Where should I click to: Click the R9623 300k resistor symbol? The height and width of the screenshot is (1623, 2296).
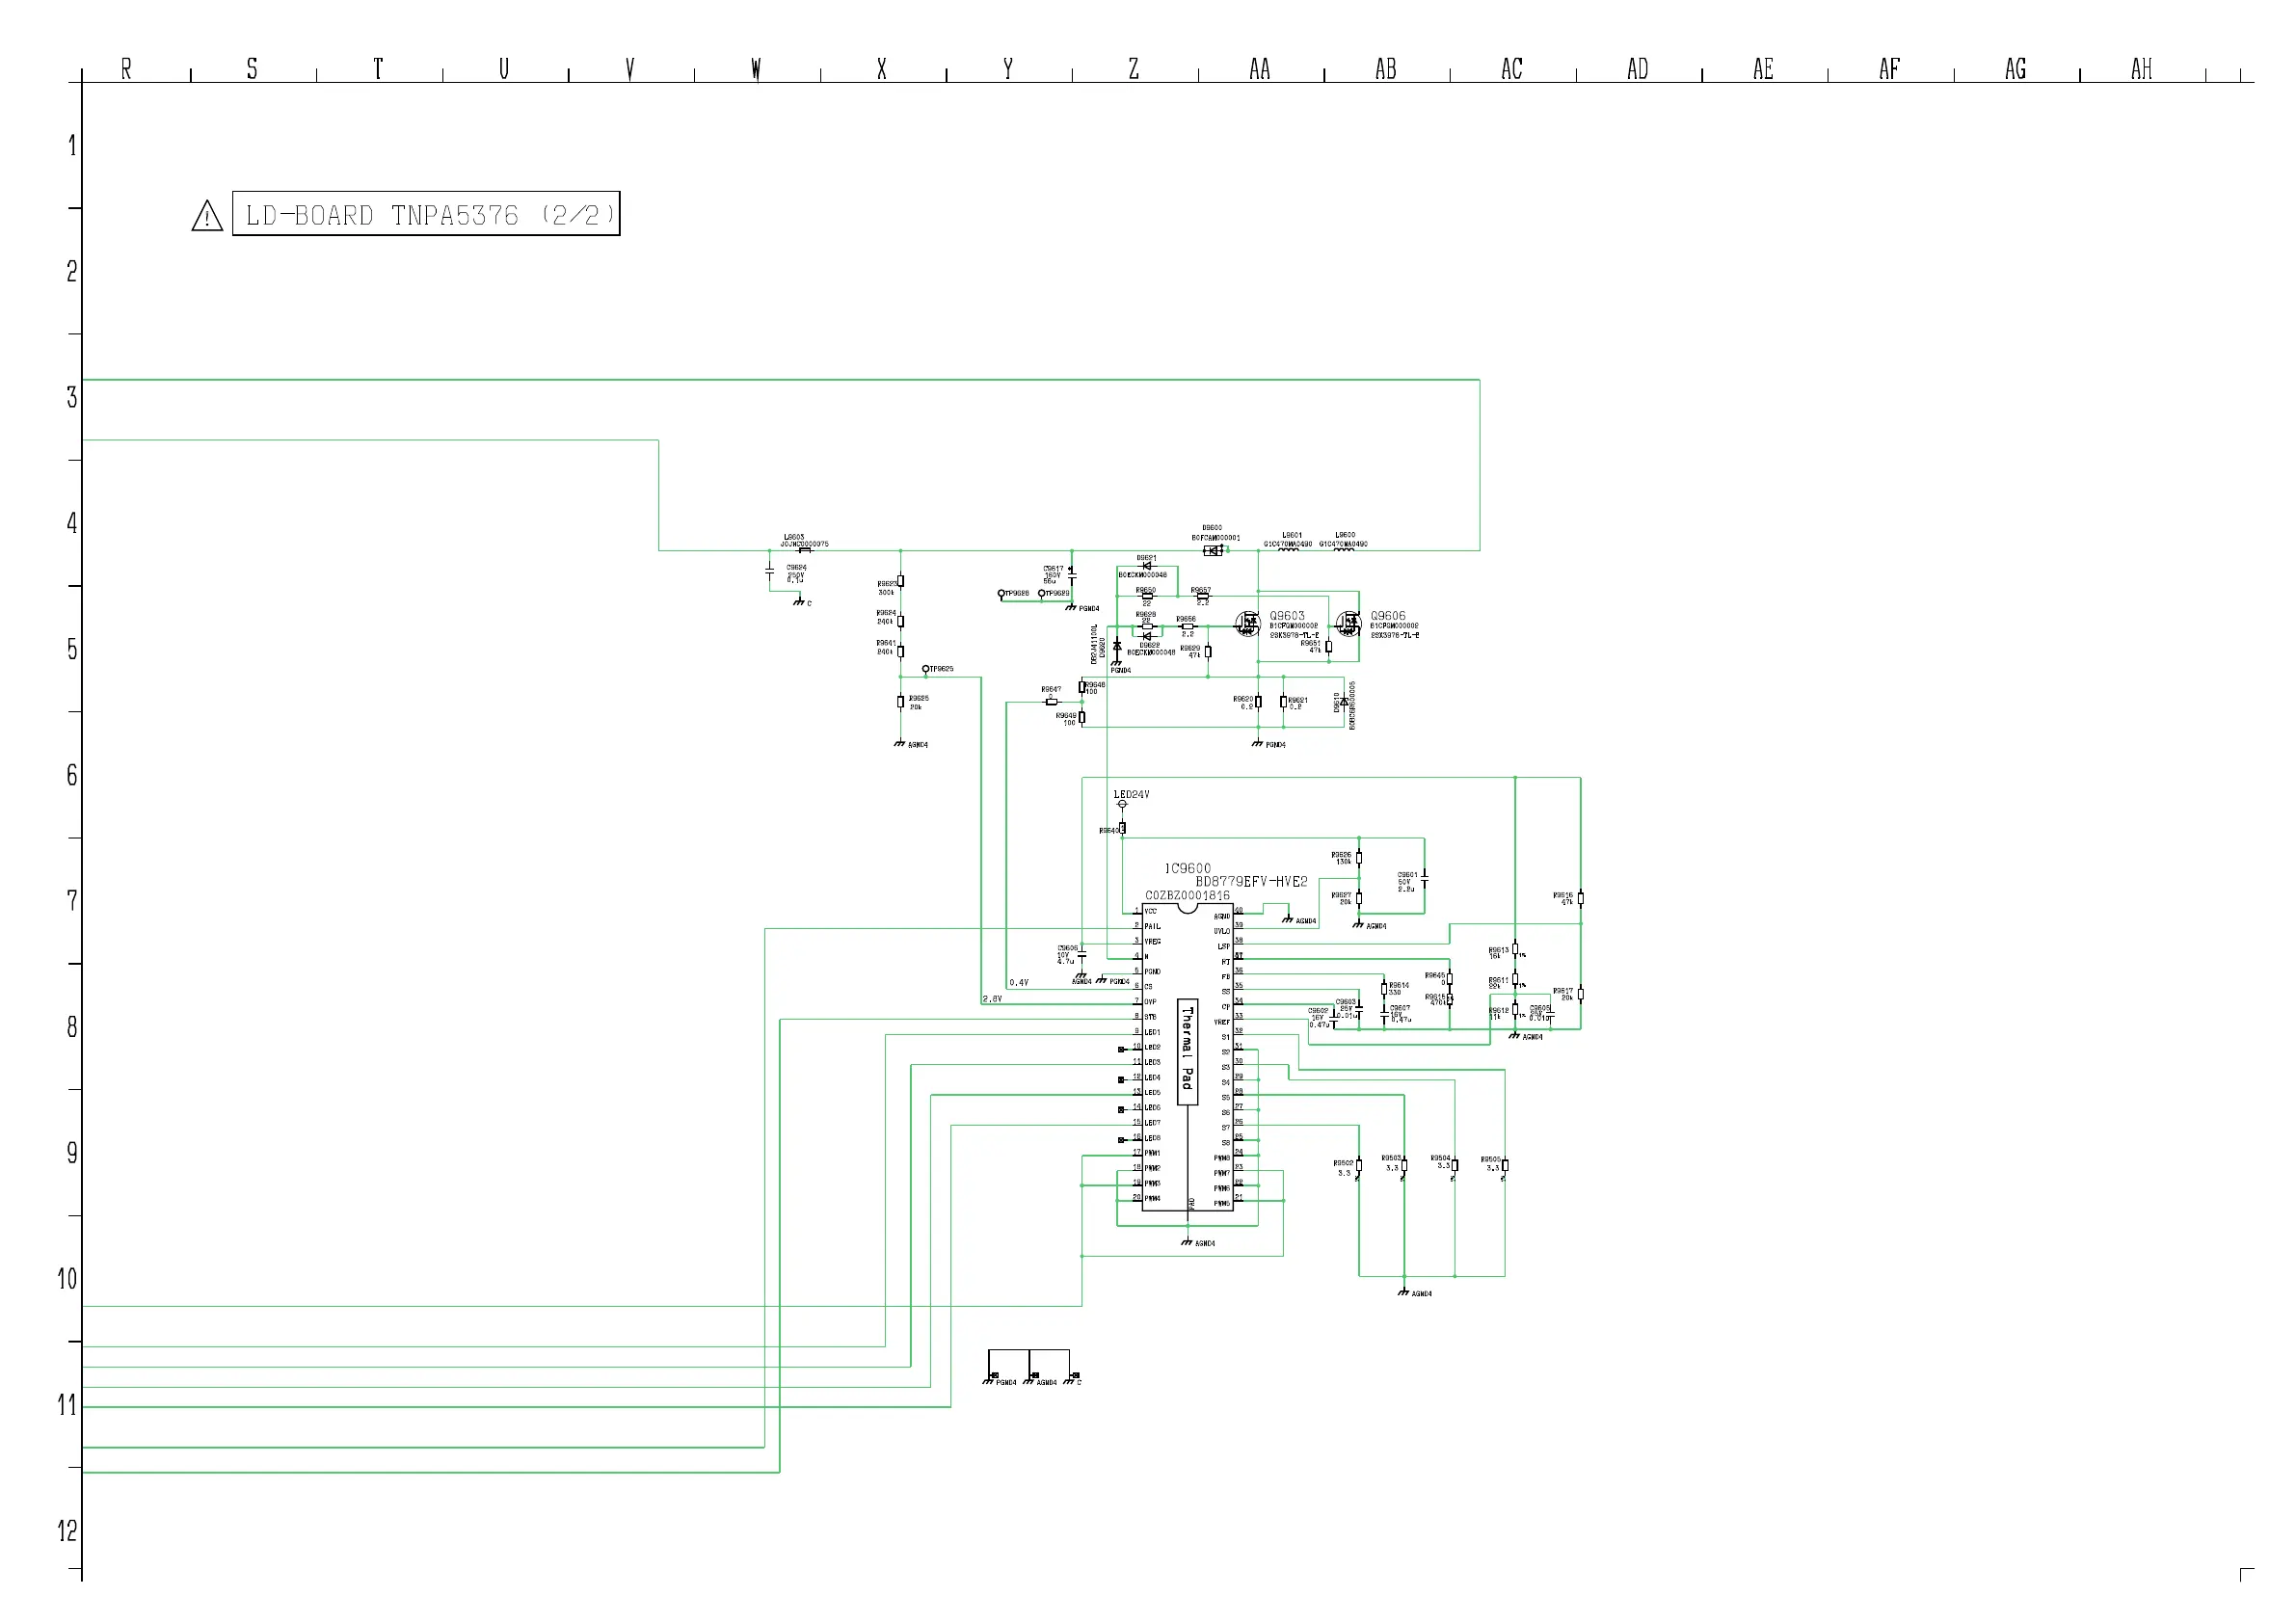tap(901, 581)
